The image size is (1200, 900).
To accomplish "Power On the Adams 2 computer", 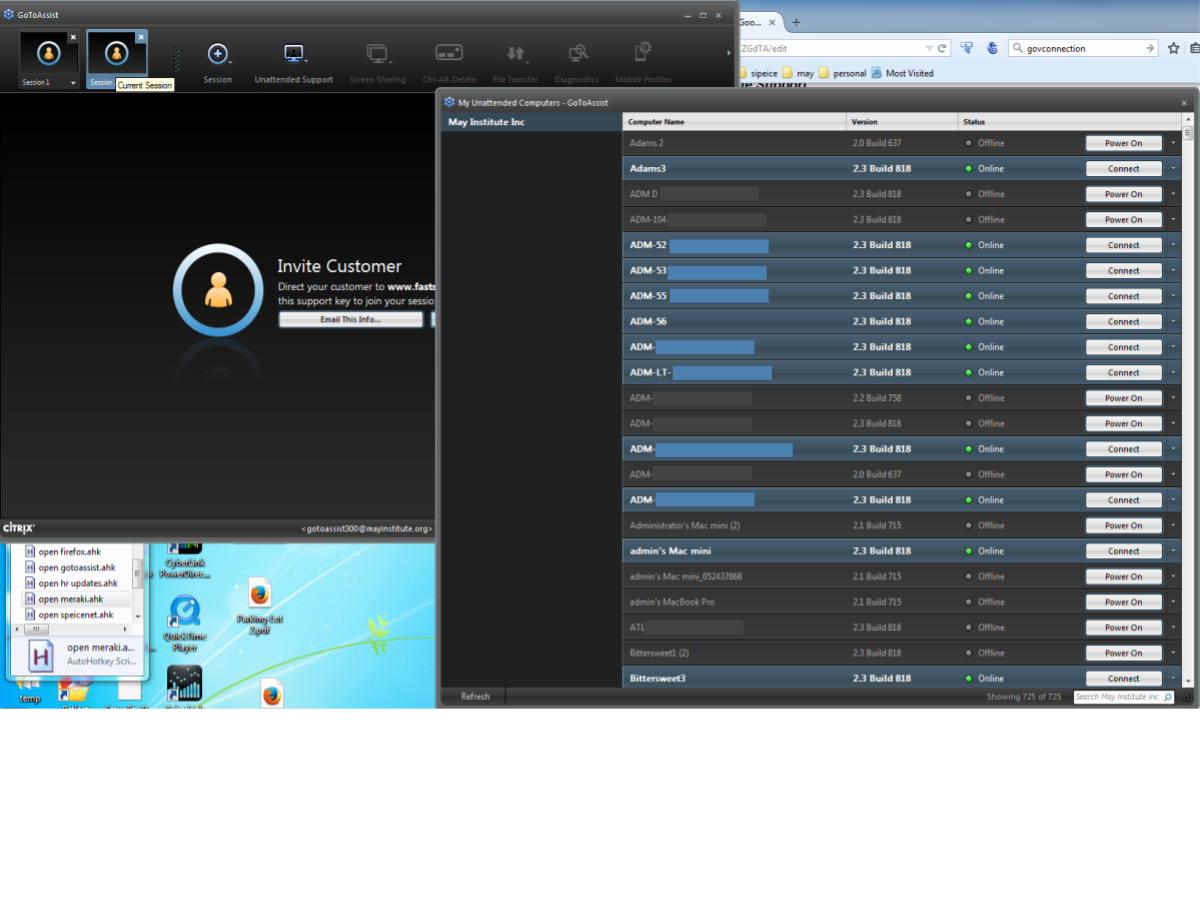I will [1123, 143].
